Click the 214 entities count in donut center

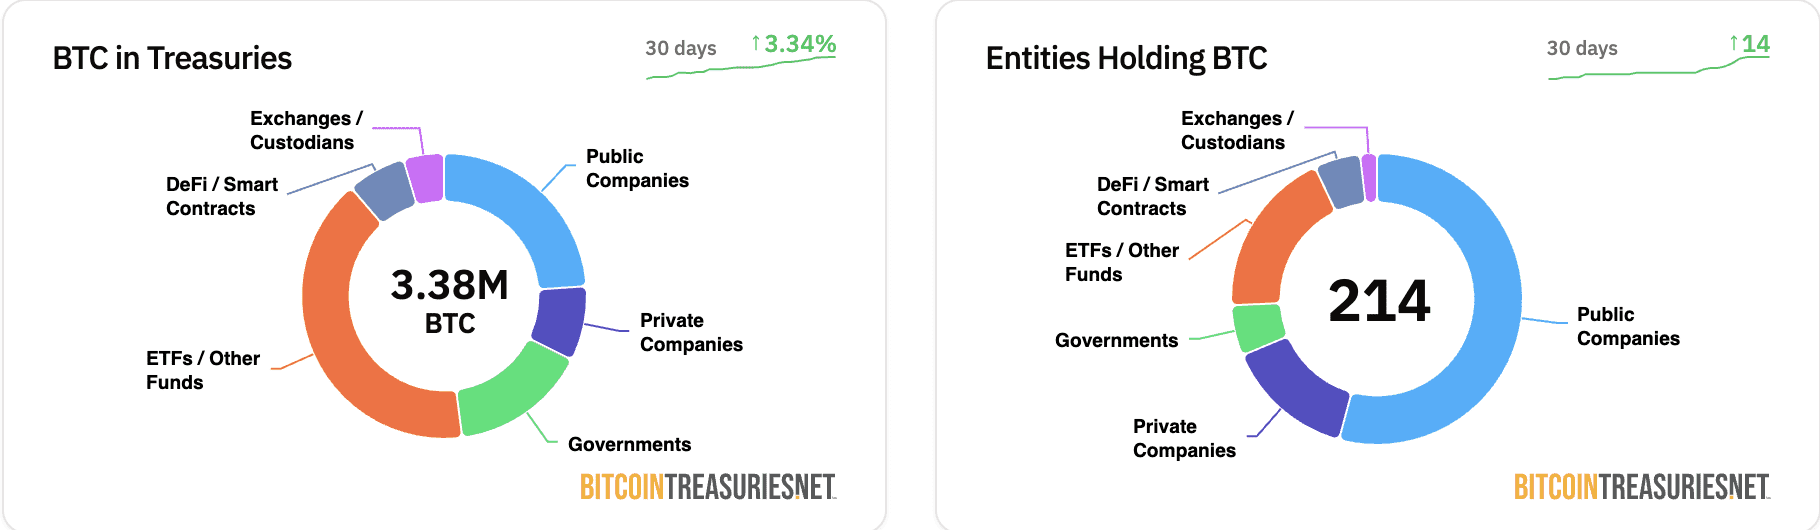point(1379,301)
